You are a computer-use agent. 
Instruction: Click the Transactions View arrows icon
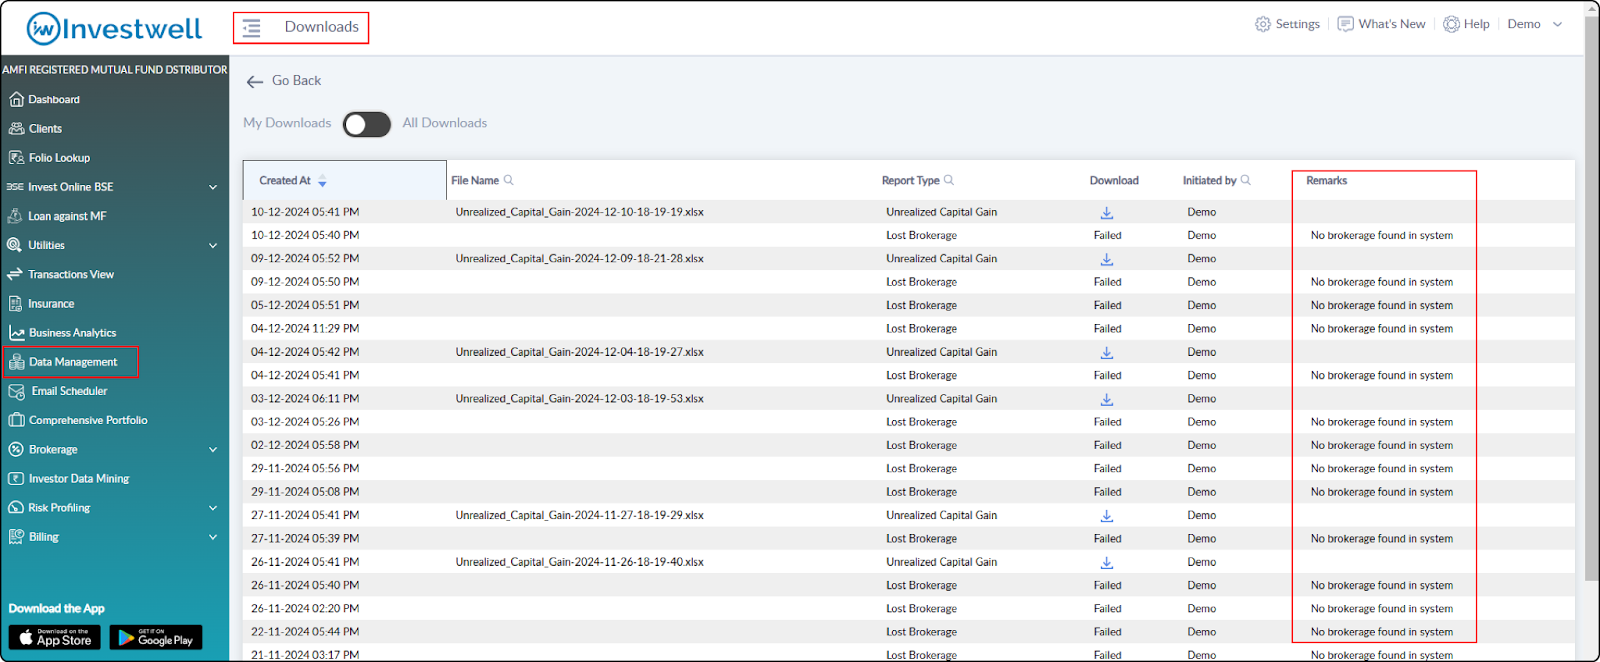[15, 274]
